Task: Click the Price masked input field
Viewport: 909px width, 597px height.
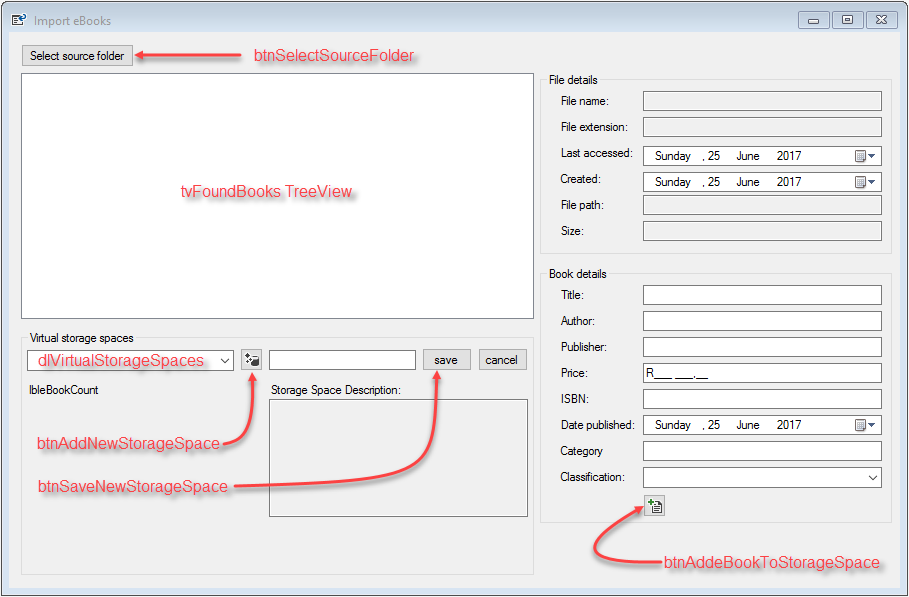Action: pyautogui.click(x=762, y=373)
